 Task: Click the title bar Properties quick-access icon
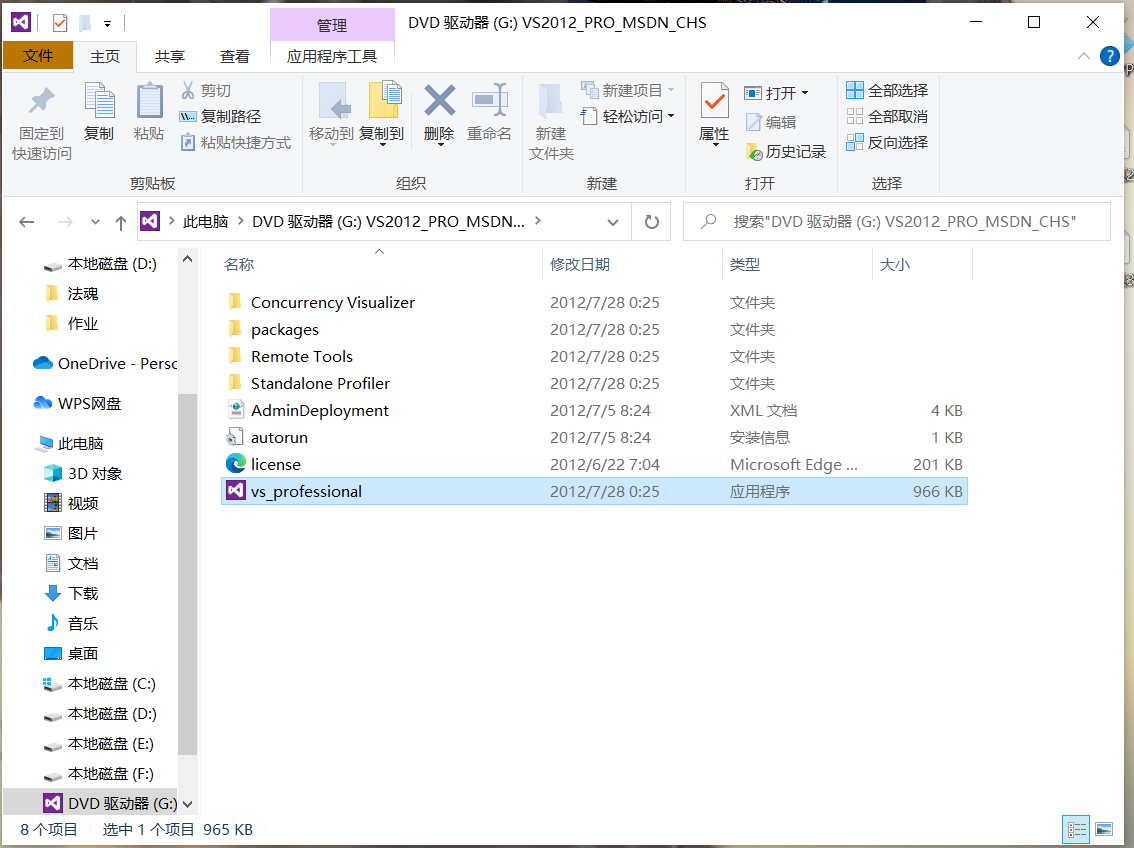[60, 23]
